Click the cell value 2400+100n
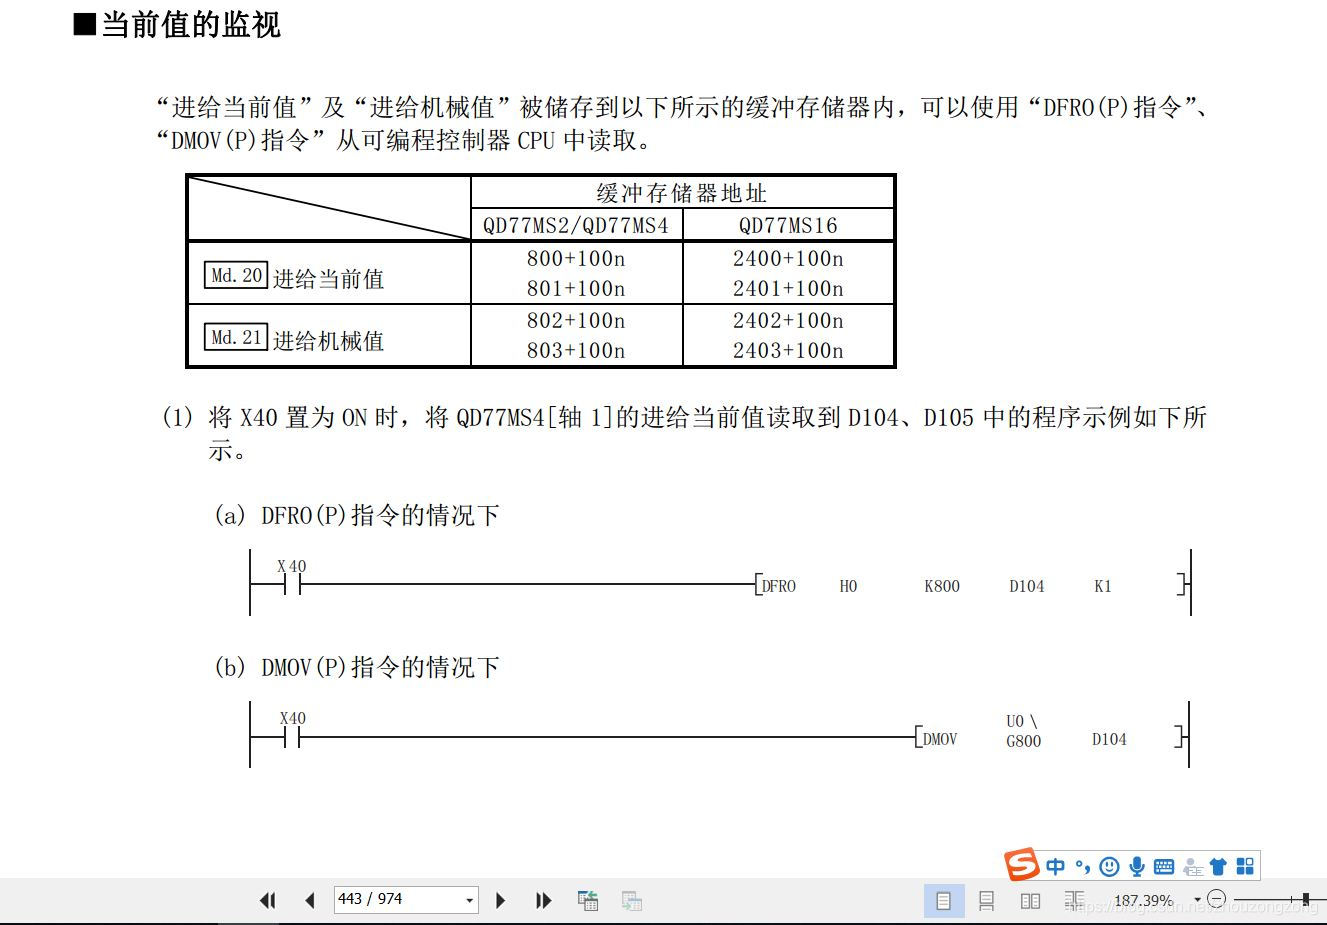The height and width of the screenshot is (925, 1327). tap(788, 258)
